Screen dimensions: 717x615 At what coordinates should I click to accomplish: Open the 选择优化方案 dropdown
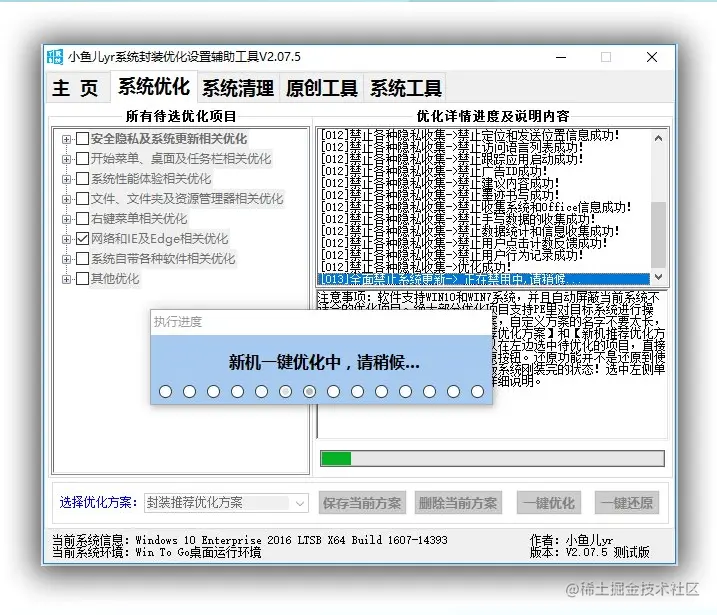[300, 503]
